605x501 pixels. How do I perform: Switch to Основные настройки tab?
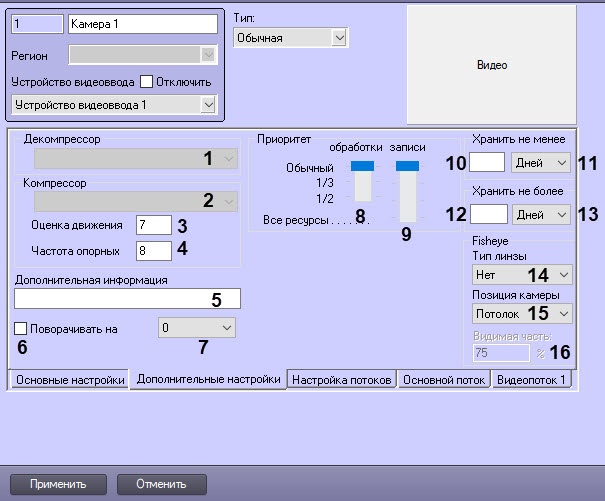click(69, 380)
